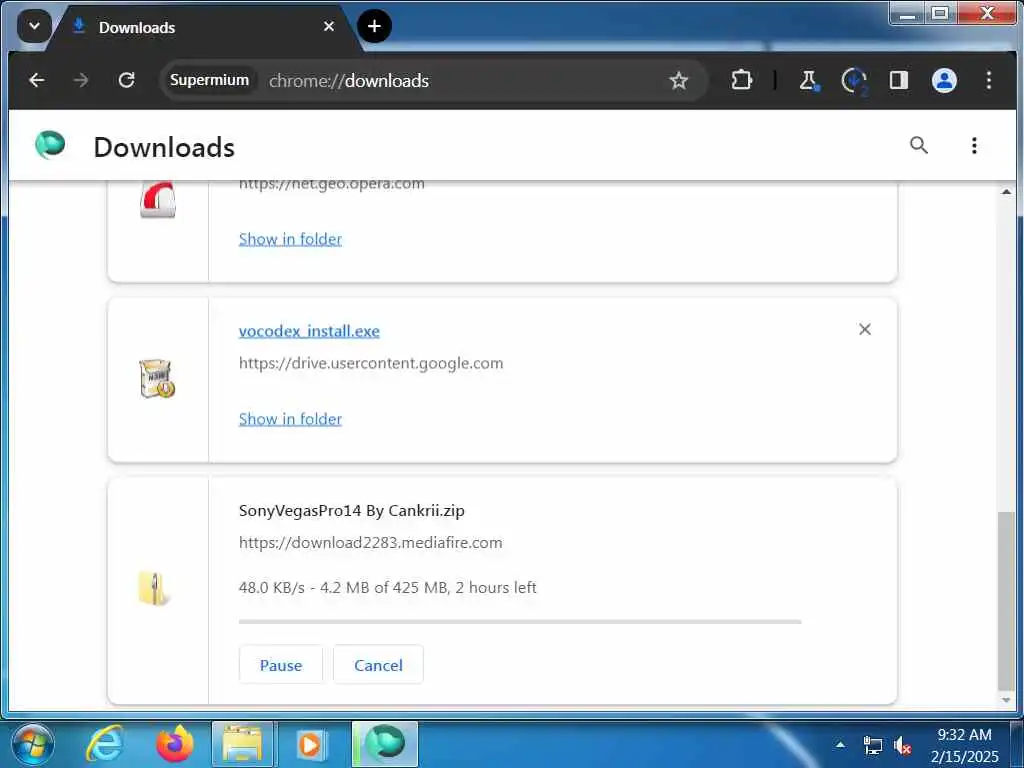Viewport: 1024px width, 768px height.
Task: Click the page scrollbar down arrow
Action: 1006,700
